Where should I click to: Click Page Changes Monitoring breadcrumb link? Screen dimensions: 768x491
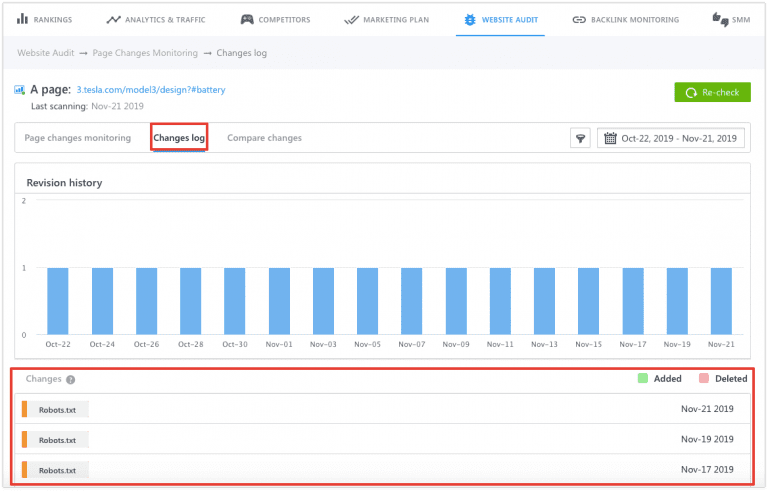coord(145,52)
